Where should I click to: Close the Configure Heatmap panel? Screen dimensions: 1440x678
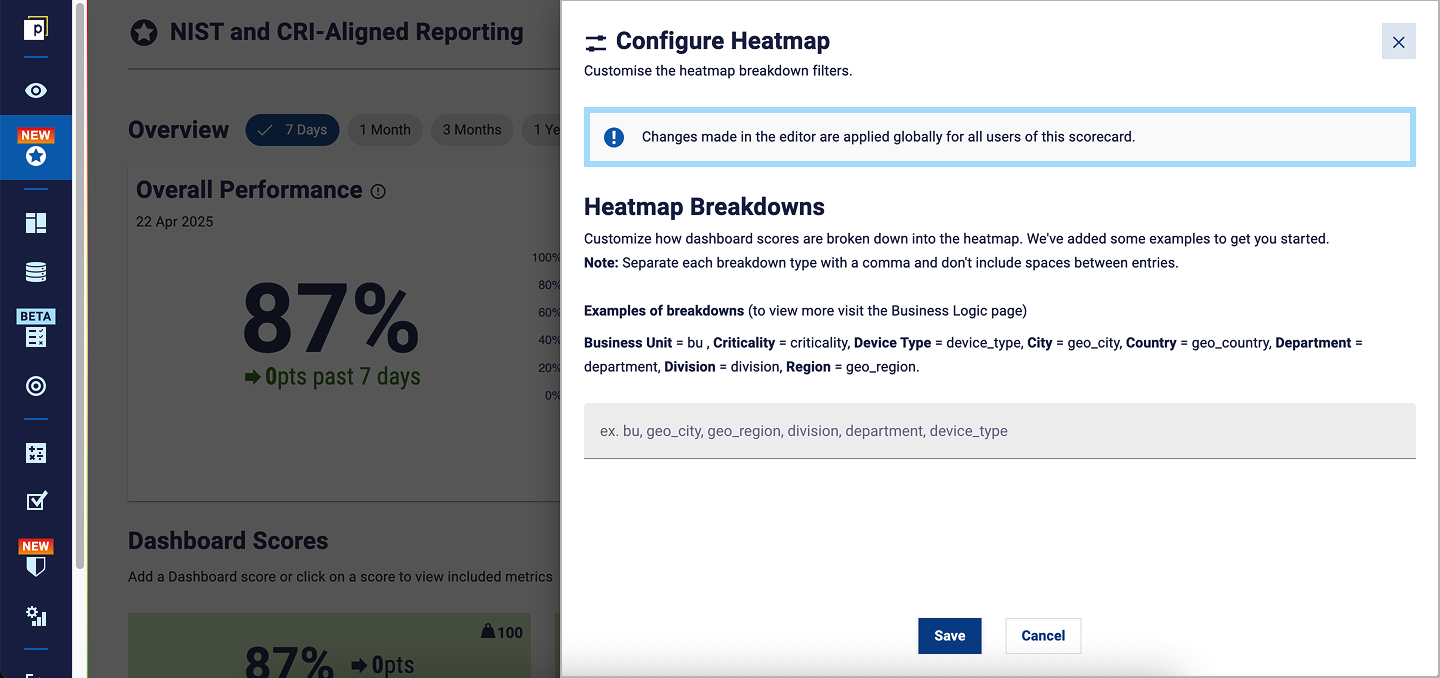1399,42
